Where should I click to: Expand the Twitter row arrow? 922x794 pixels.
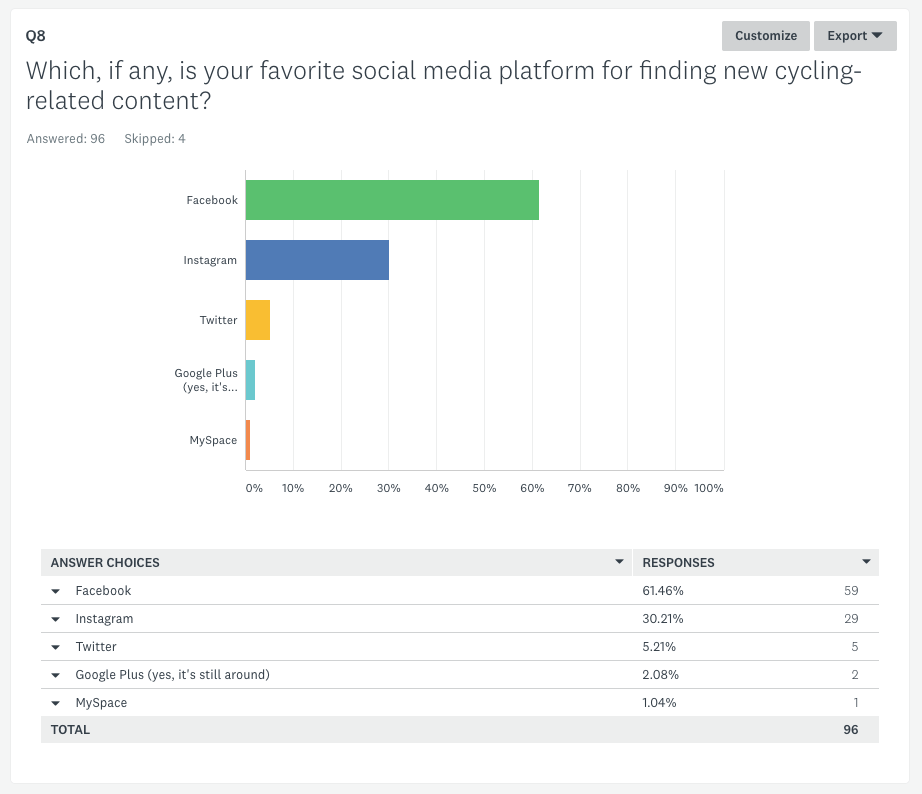[56, 647]
